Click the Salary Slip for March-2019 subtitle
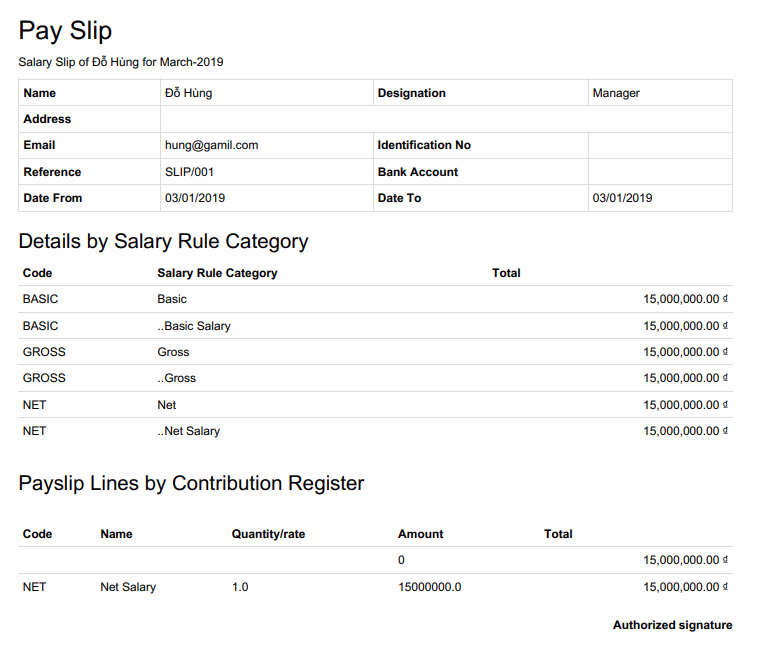The image size is (758, 645). 121,62
